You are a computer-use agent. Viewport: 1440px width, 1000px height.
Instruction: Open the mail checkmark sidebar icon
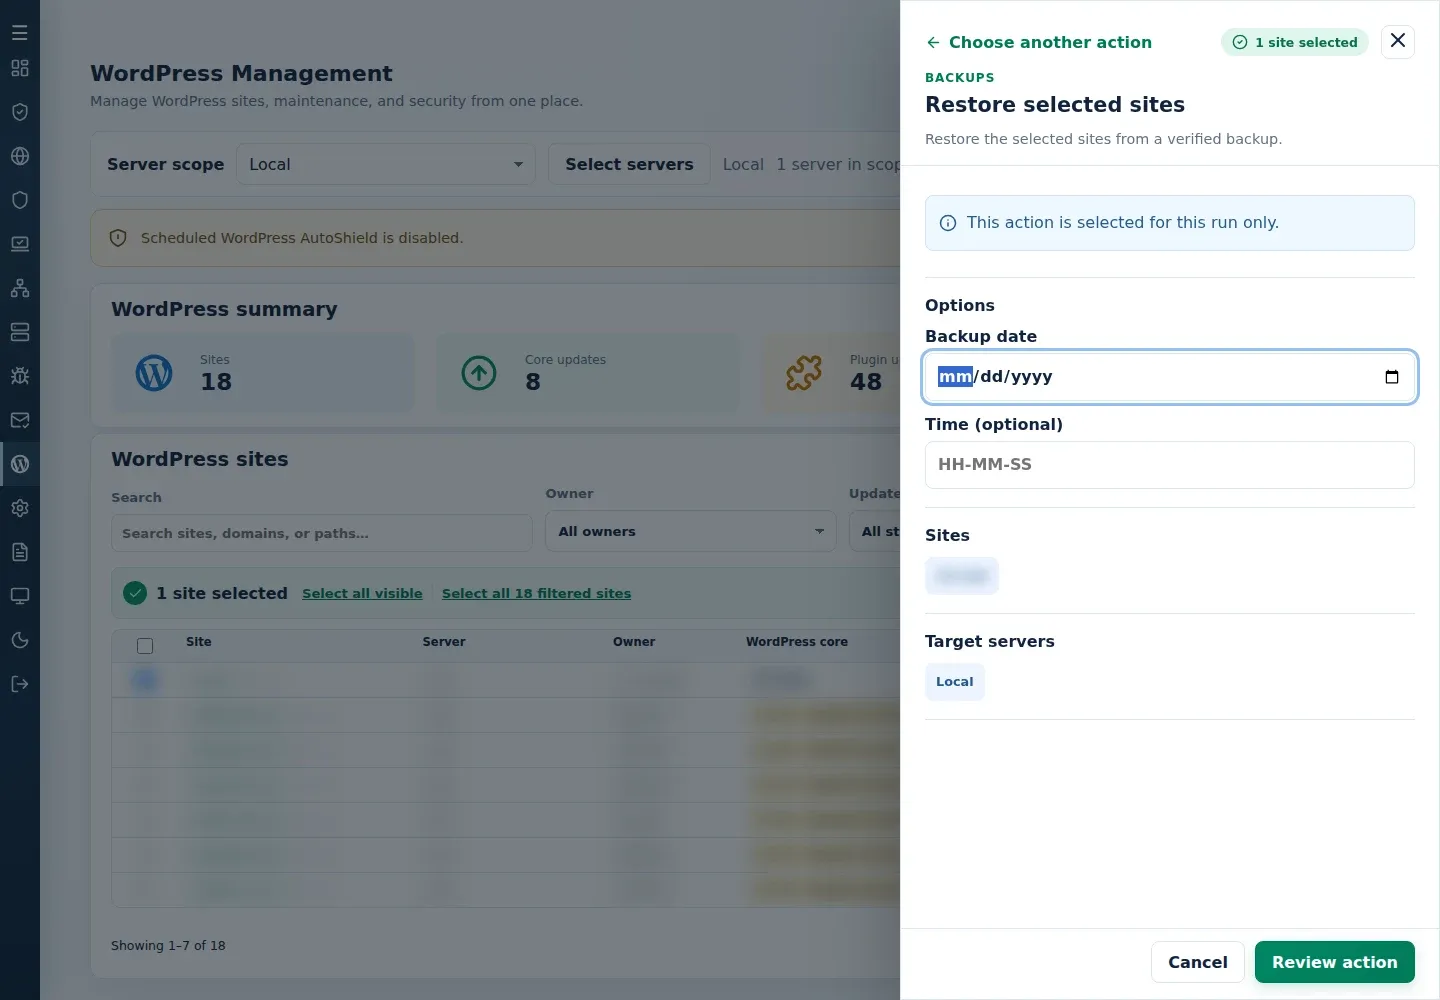pyautogui.click(x=20, y=420)
